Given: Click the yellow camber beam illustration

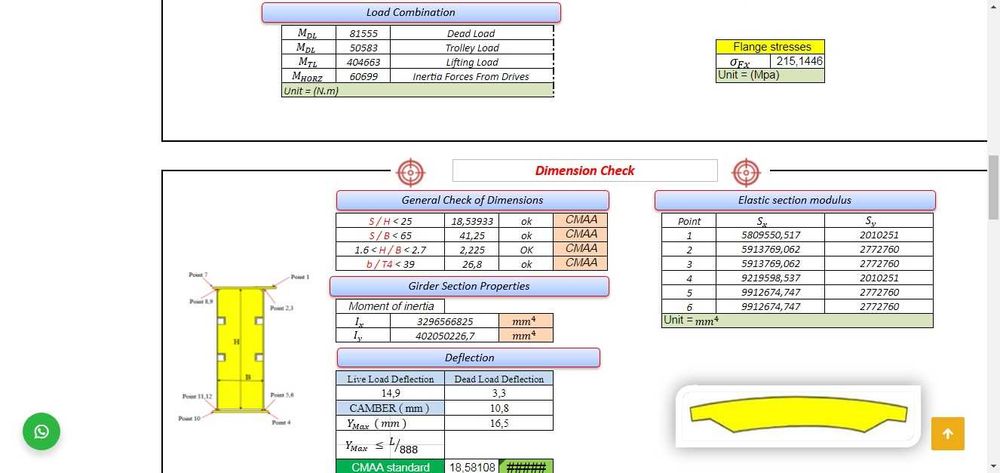Looking at the screenshot, I should (x=798, y=416).
